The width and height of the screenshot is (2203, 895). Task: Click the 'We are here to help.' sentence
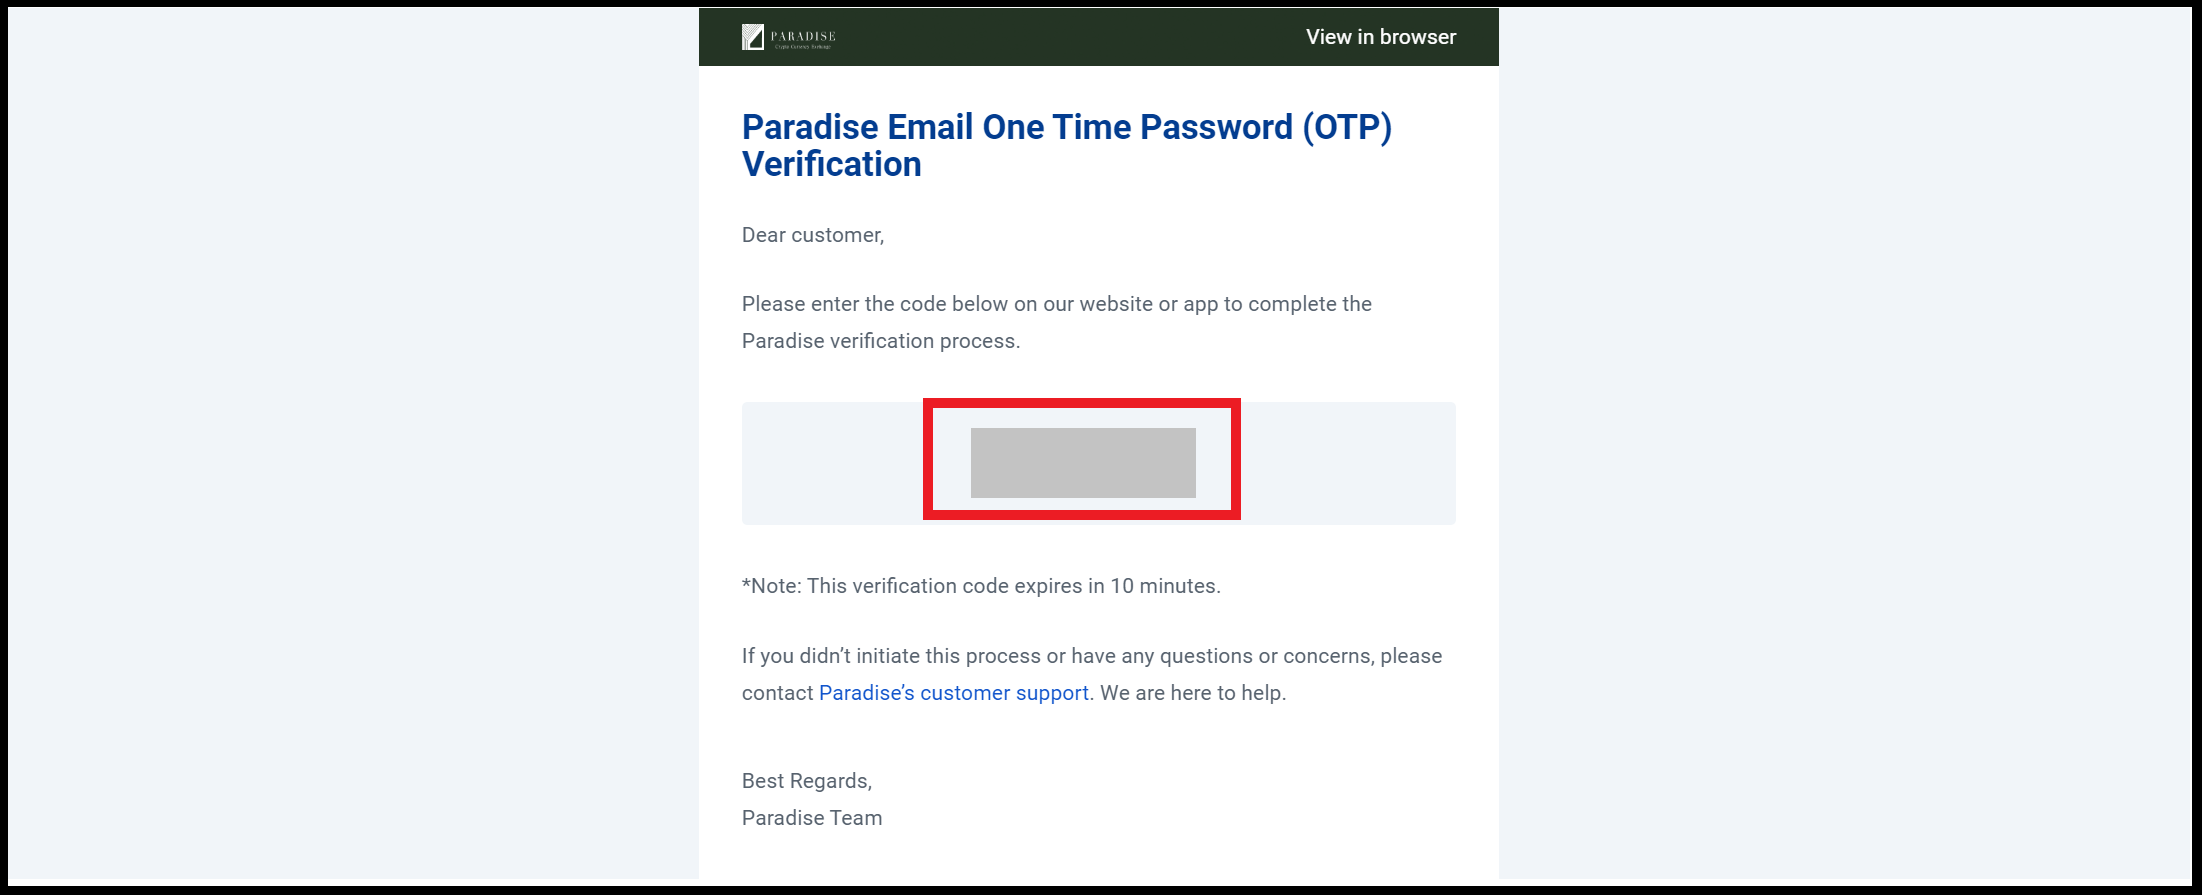click(1193, 693)
